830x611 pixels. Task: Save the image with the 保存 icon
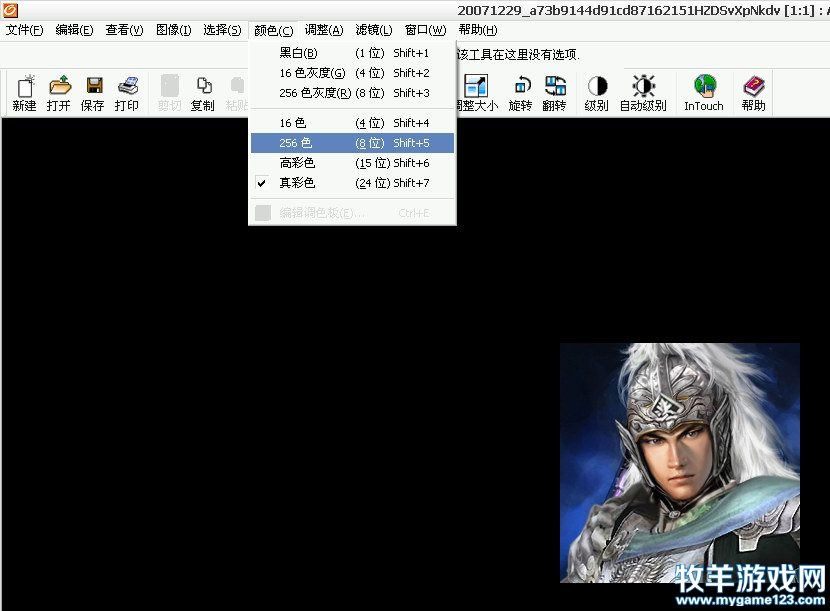point(93,93)
